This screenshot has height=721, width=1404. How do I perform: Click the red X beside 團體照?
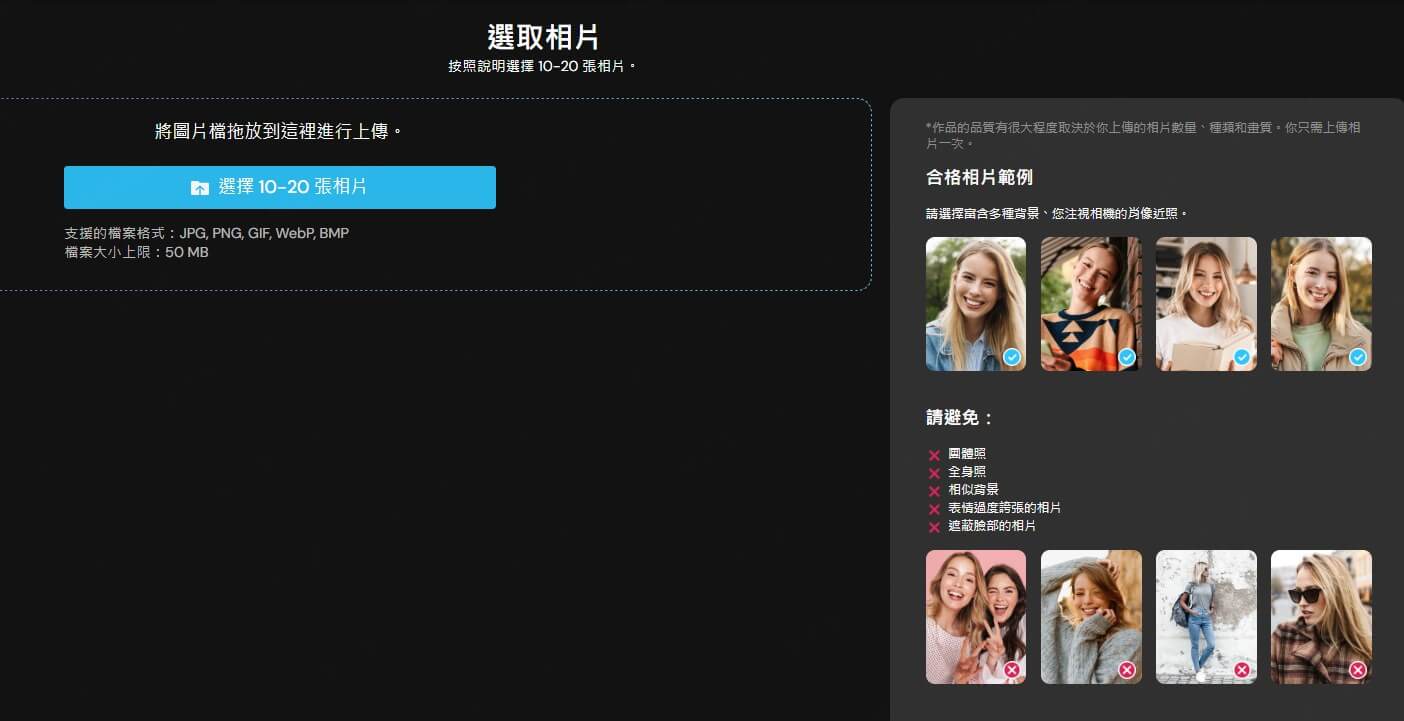(x=934, y=455)
